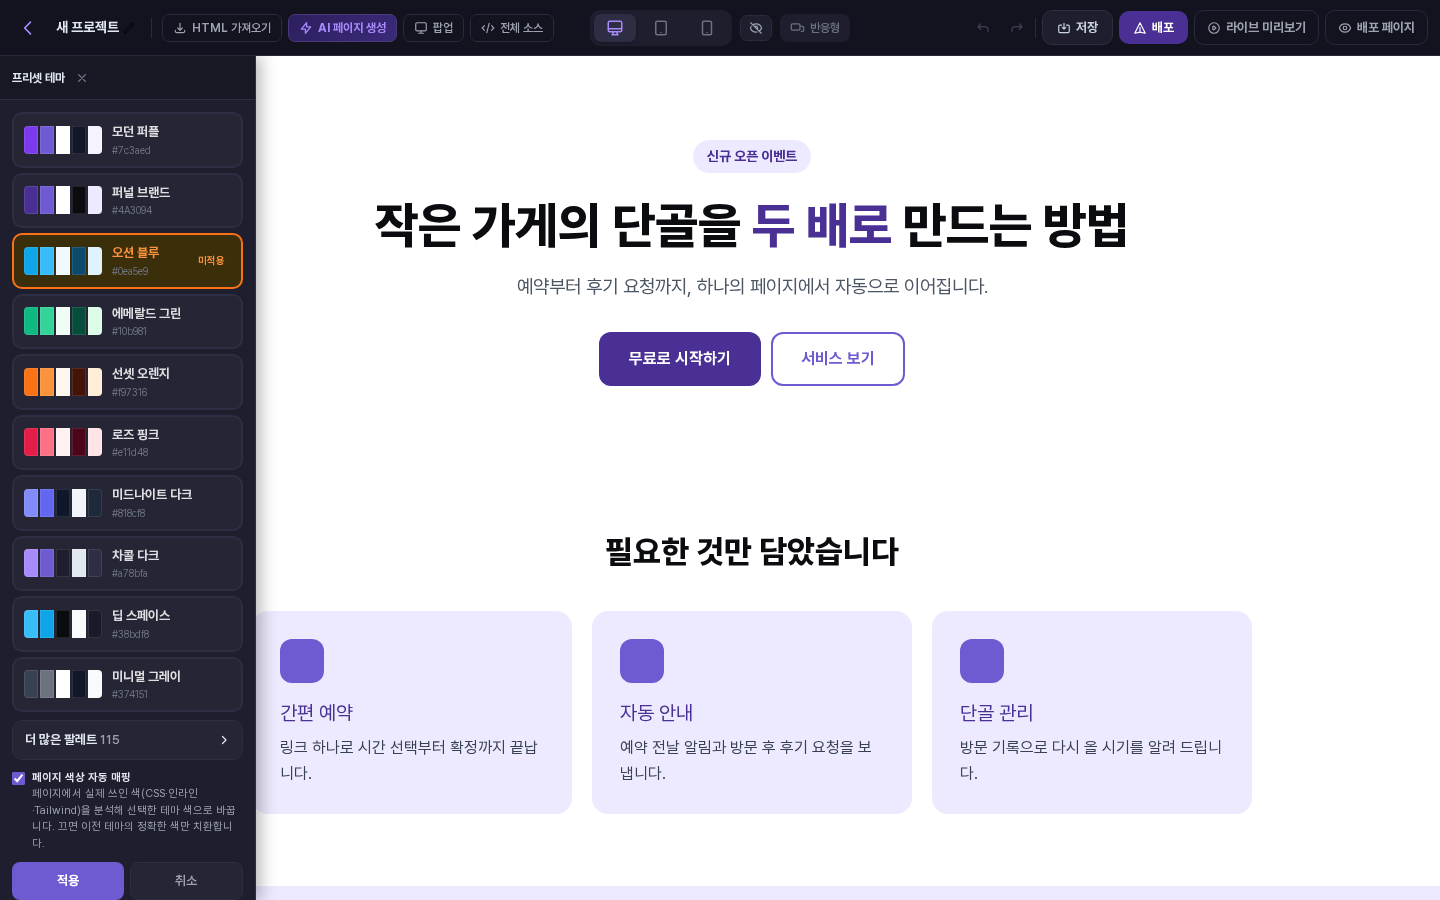The image size is (1440, 900).
Task: Select the mobile phone viewport icon
Action: coord(707,28)
